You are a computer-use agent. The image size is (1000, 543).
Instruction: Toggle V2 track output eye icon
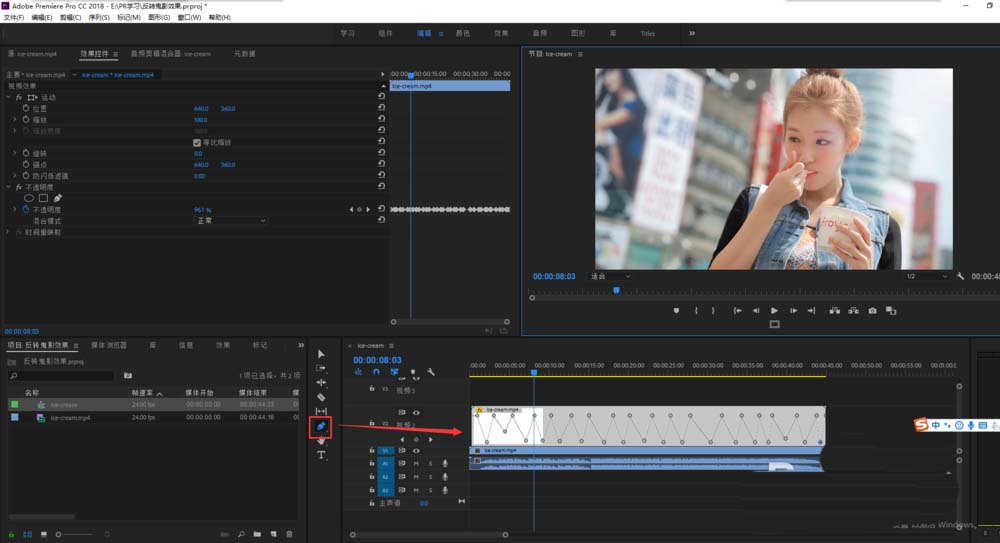[x=416, y=413]
